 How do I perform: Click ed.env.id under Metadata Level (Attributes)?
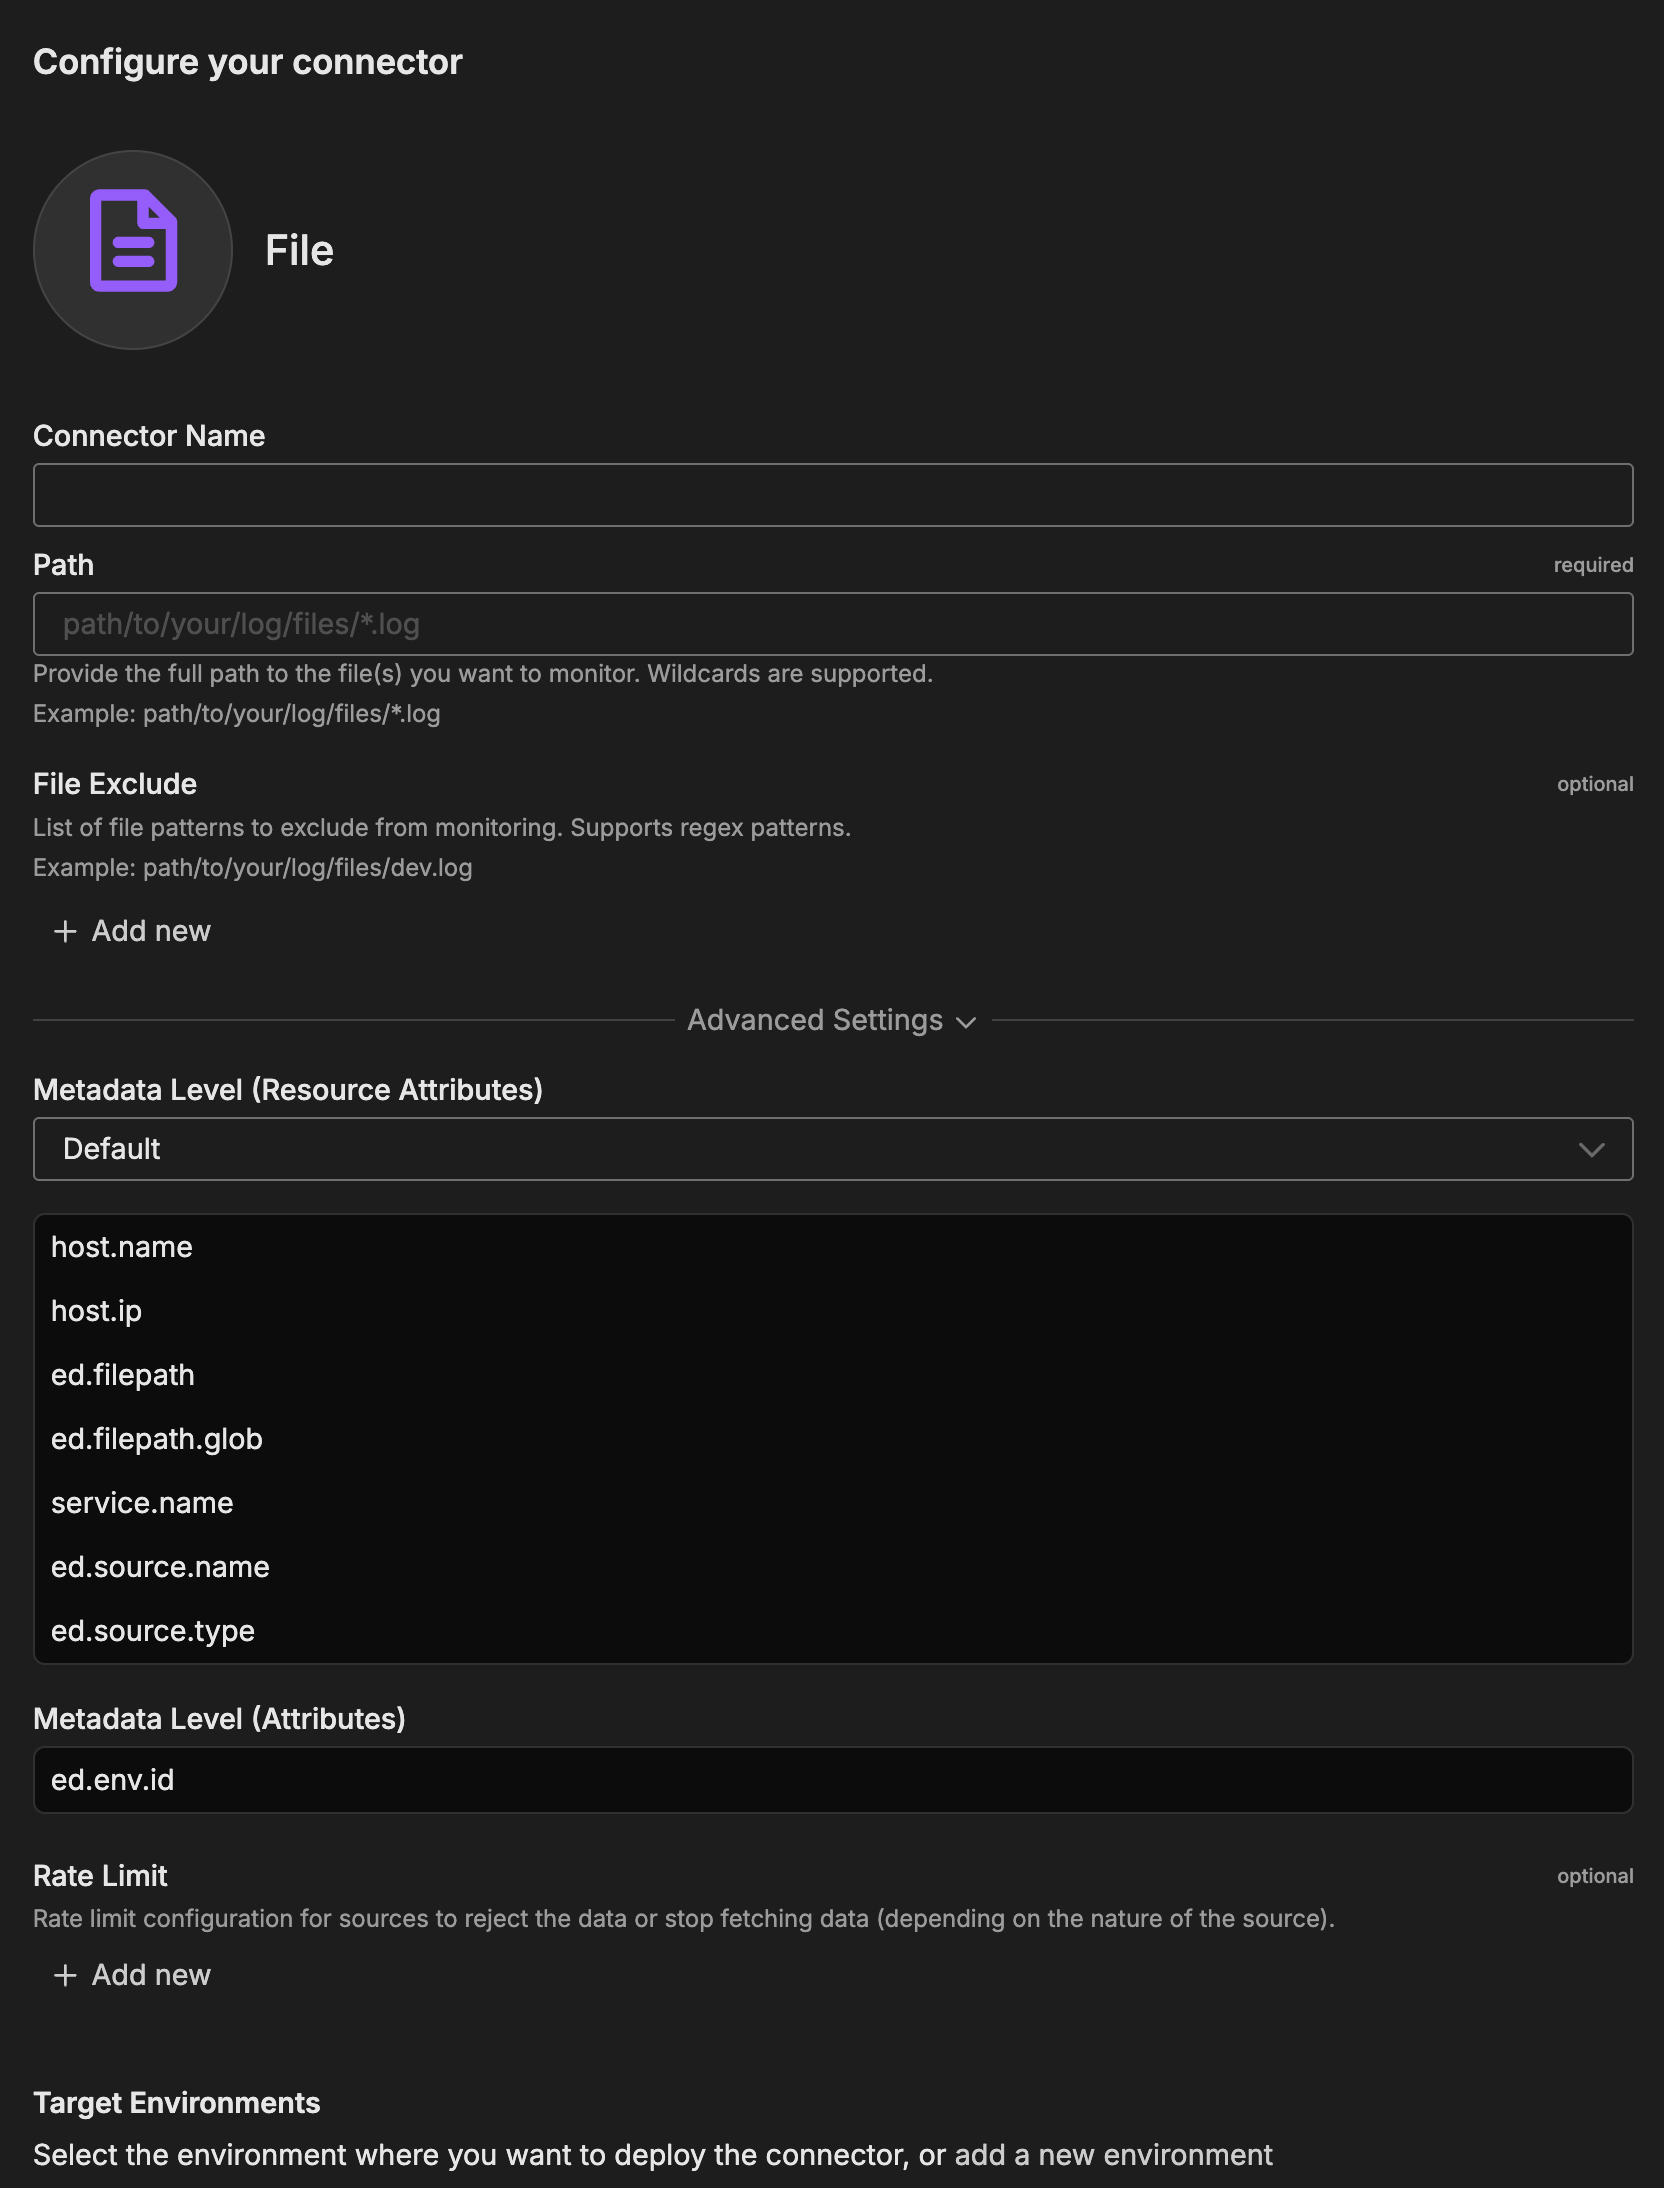point(113,1780)
